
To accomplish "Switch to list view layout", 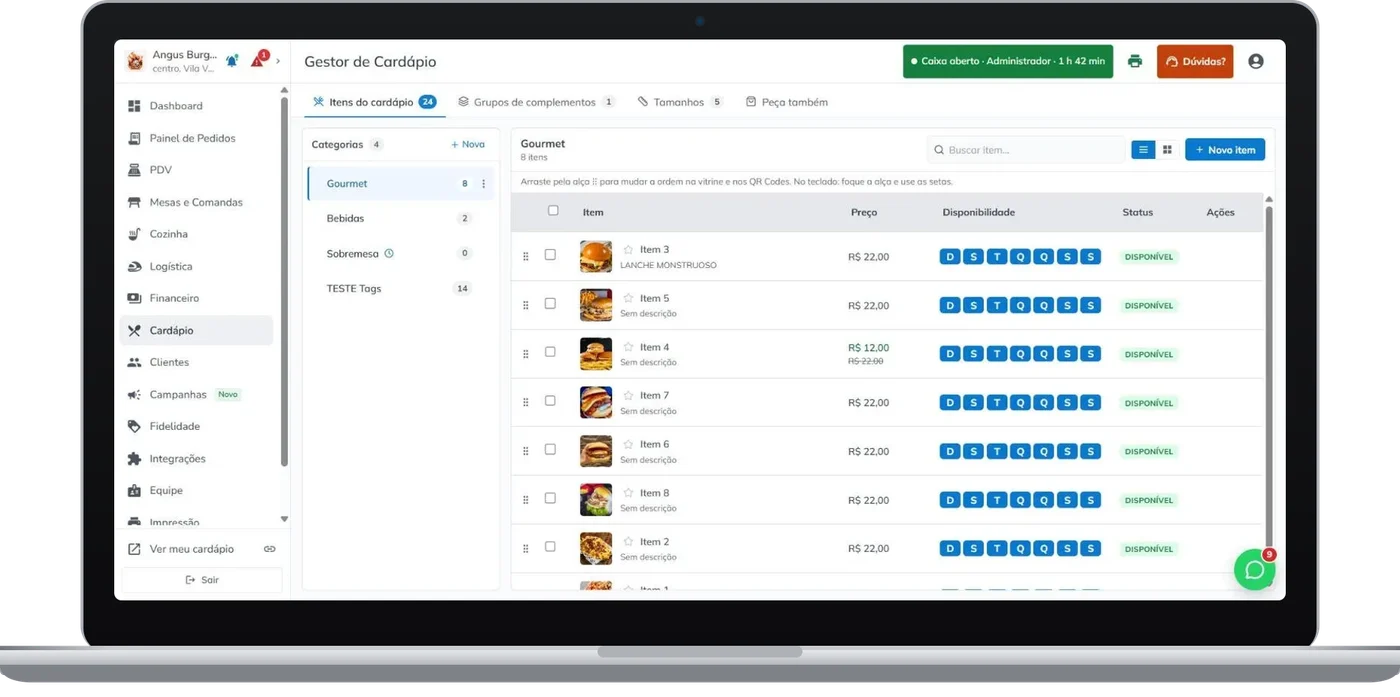I will [1143, 150].
